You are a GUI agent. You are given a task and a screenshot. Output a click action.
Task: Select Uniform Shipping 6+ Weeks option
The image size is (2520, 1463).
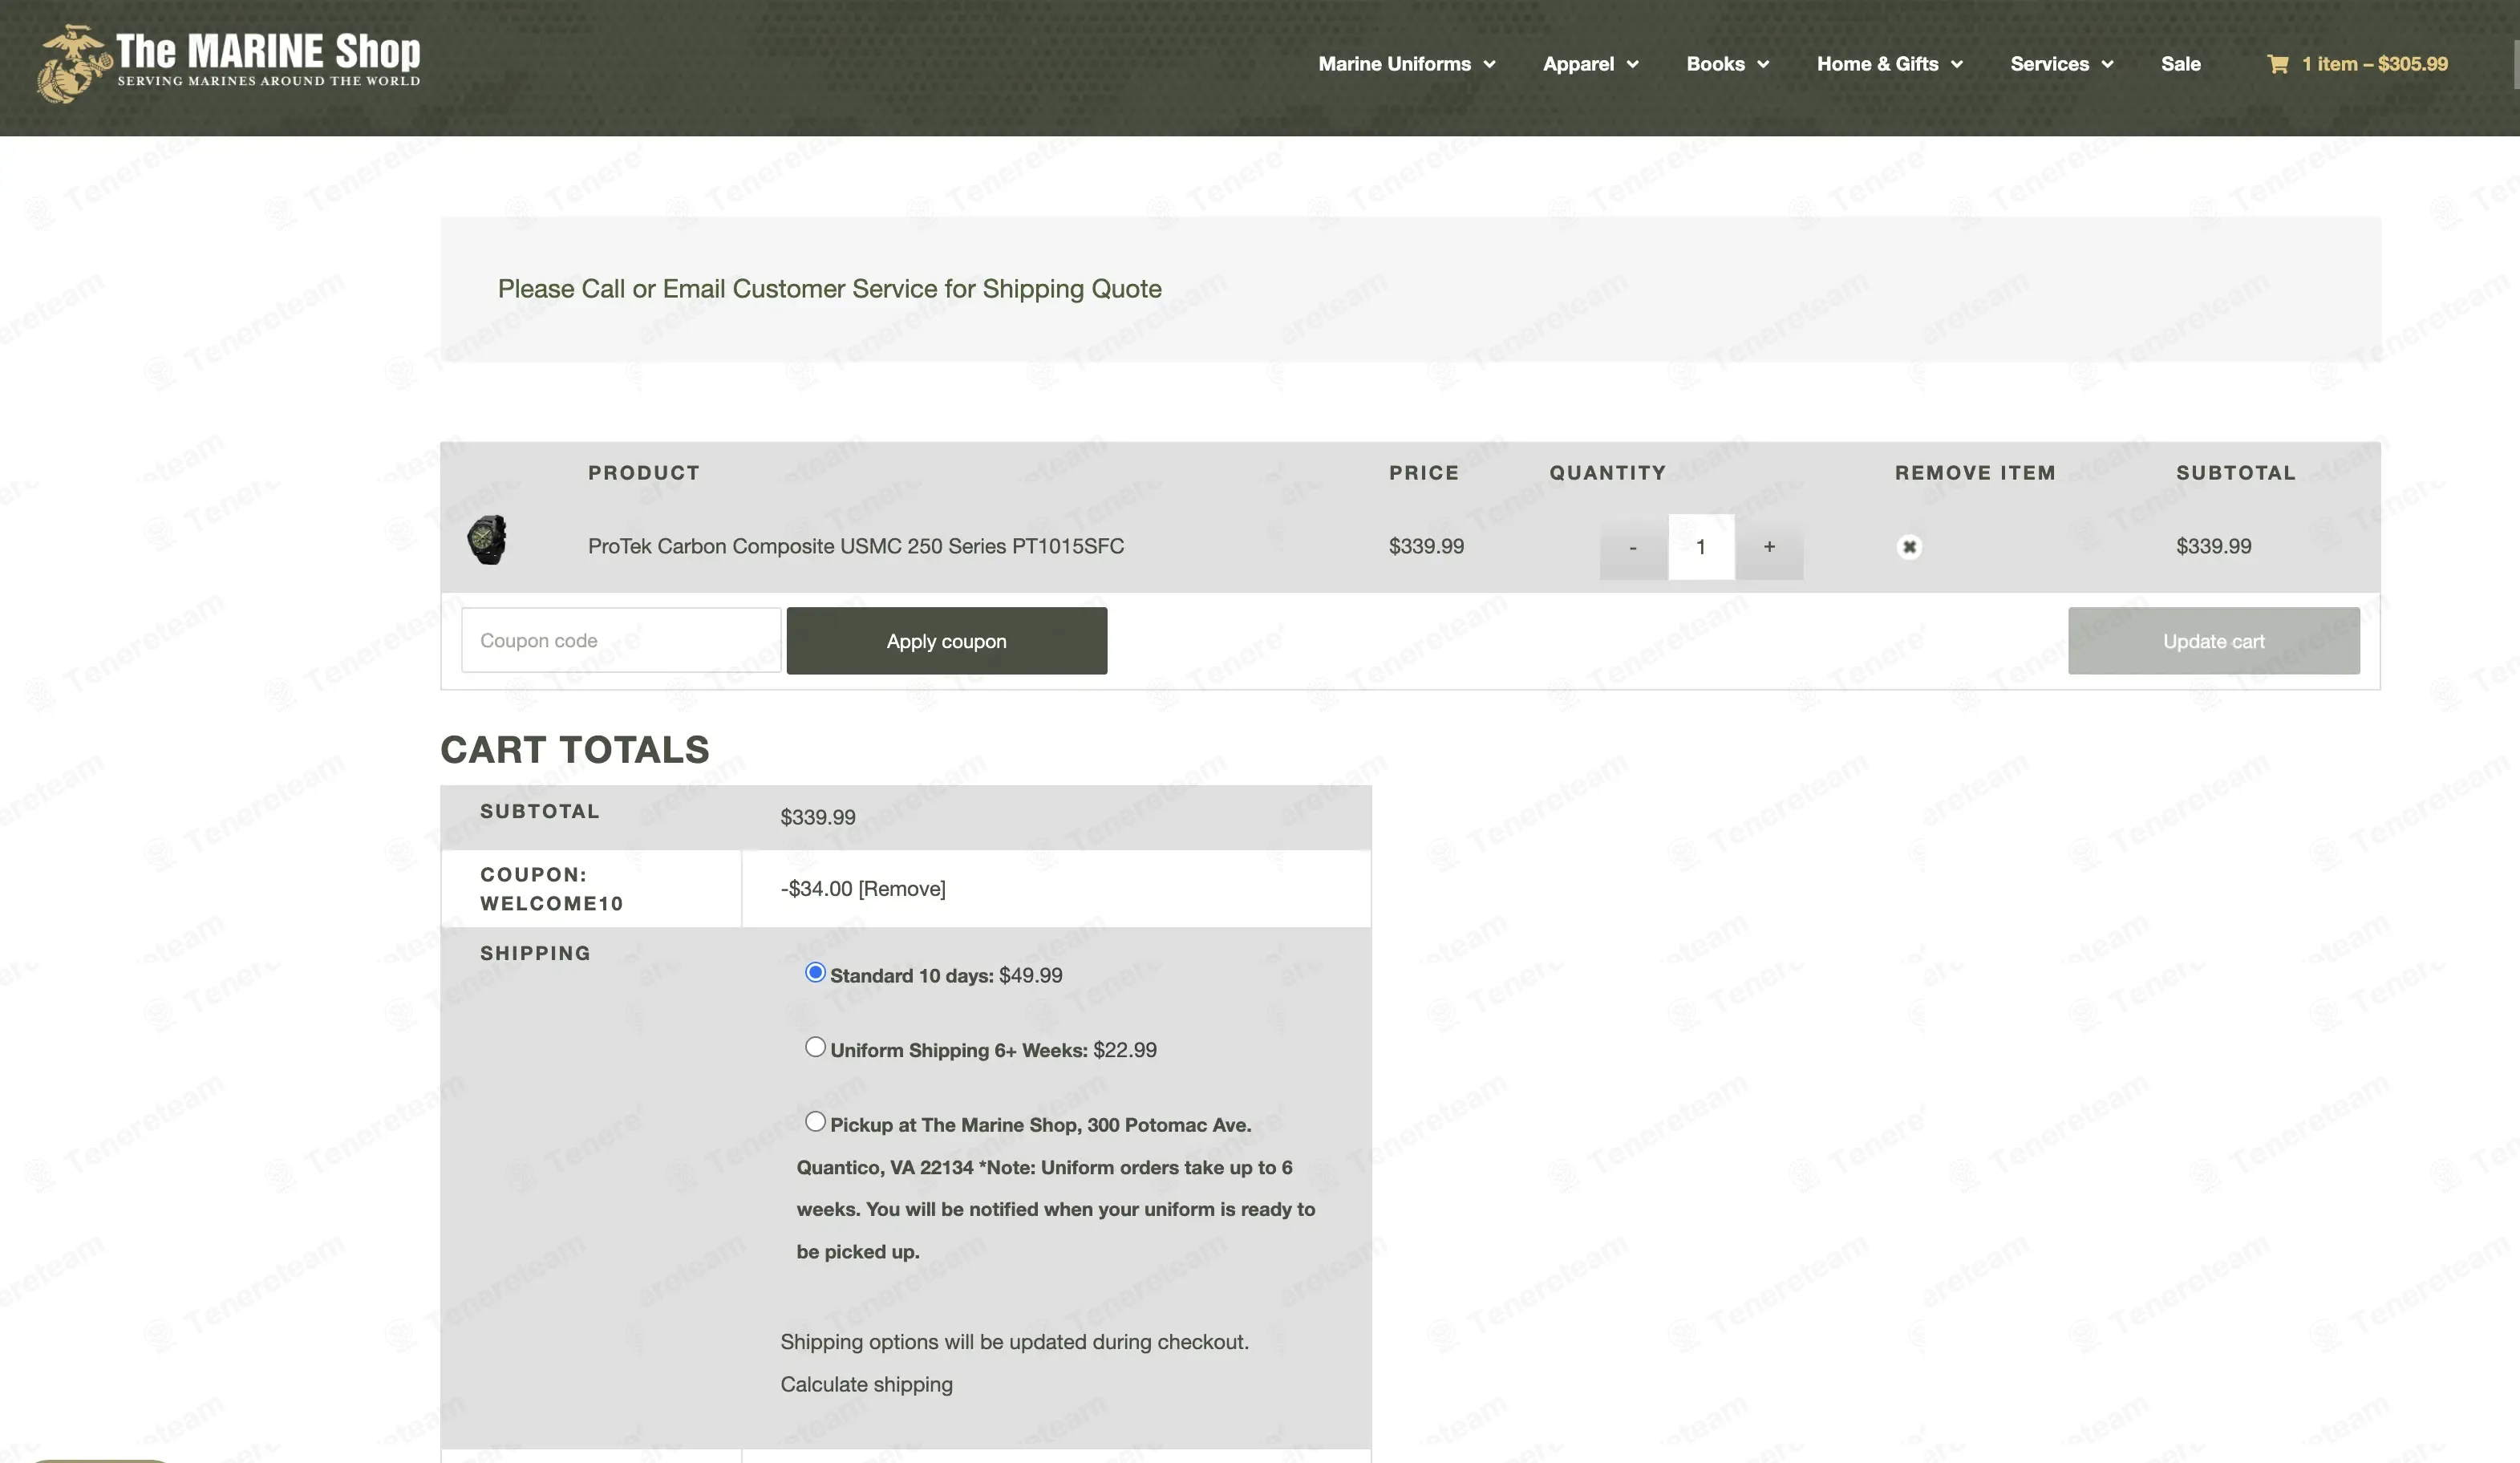[815, 1047]
